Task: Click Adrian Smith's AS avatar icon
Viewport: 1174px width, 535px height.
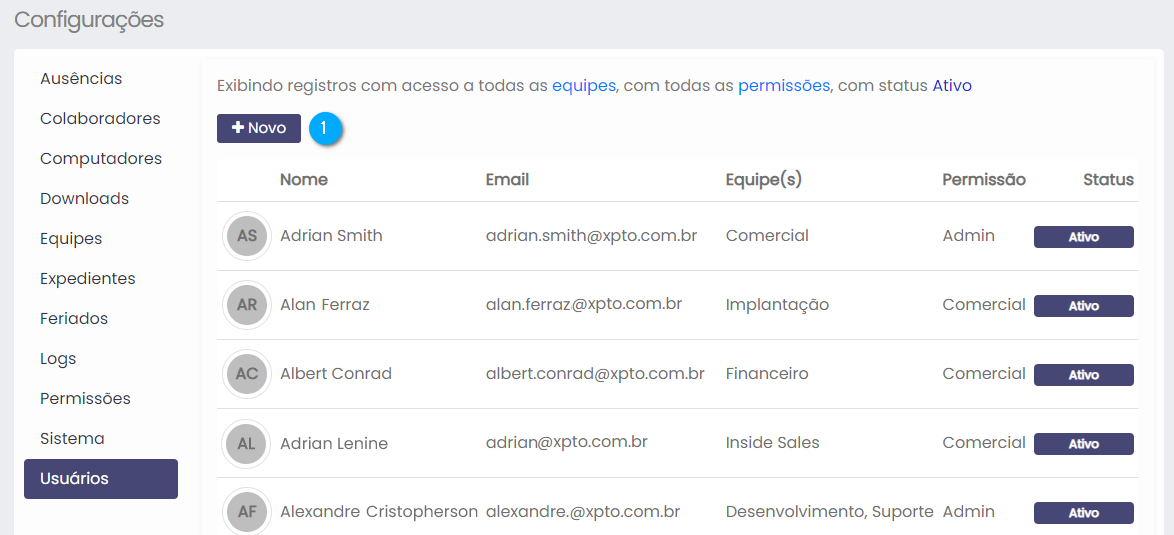Action: click(246, 236)
